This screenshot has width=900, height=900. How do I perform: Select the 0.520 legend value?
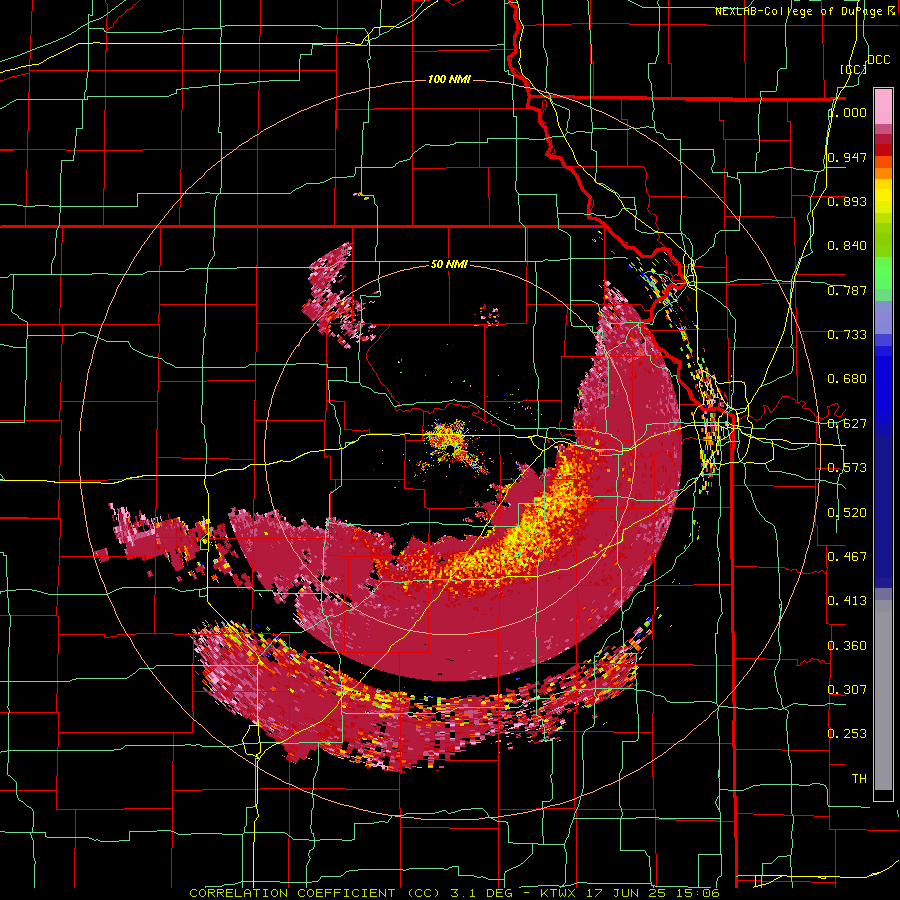tap(847, 513)
